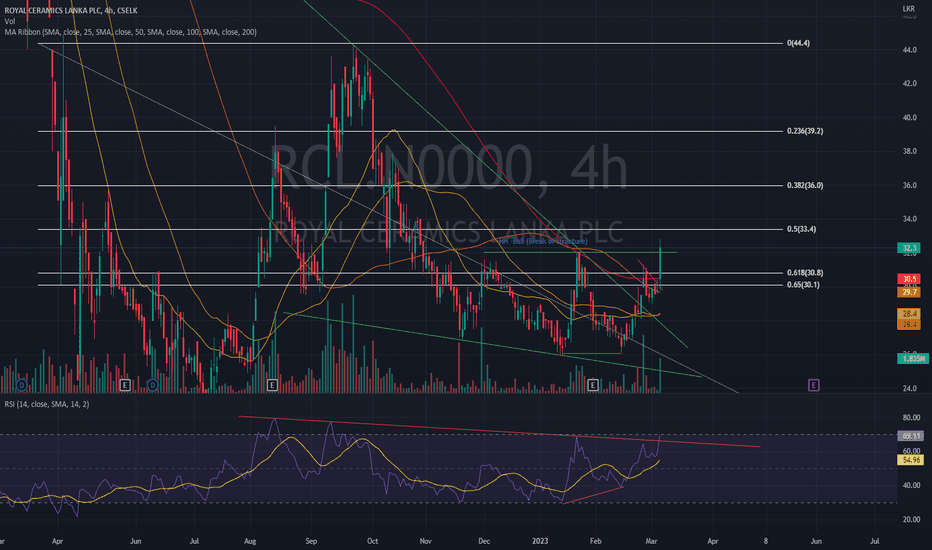
Task: Open the MA Ribbon indicator legend
Action: [130, 32]
